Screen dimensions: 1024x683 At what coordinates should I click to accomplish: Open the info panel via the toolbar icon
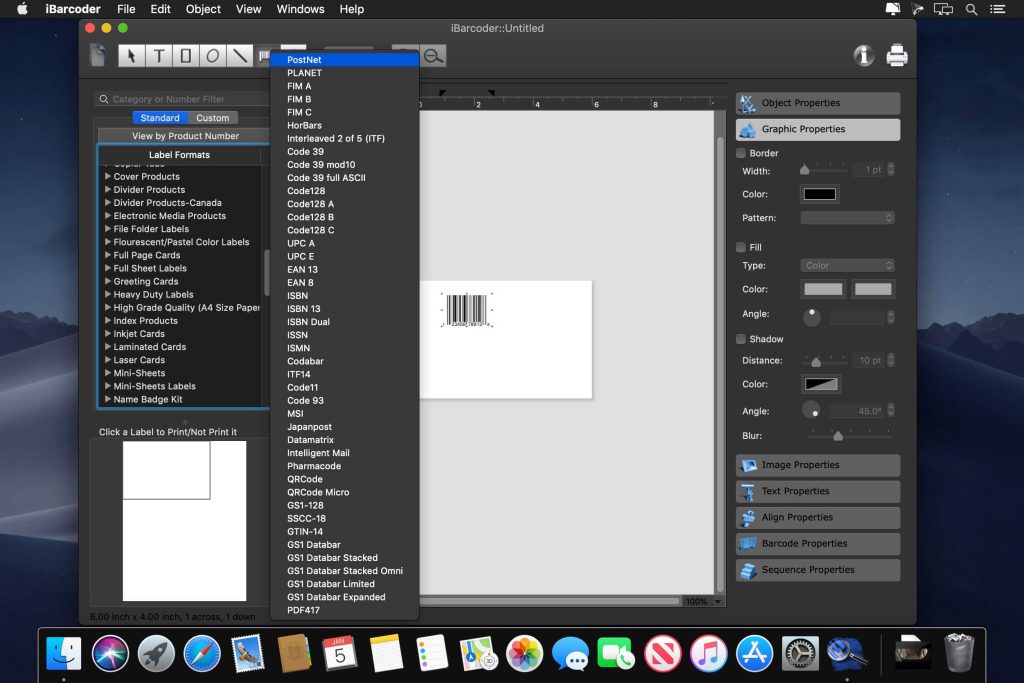point(864,56)
